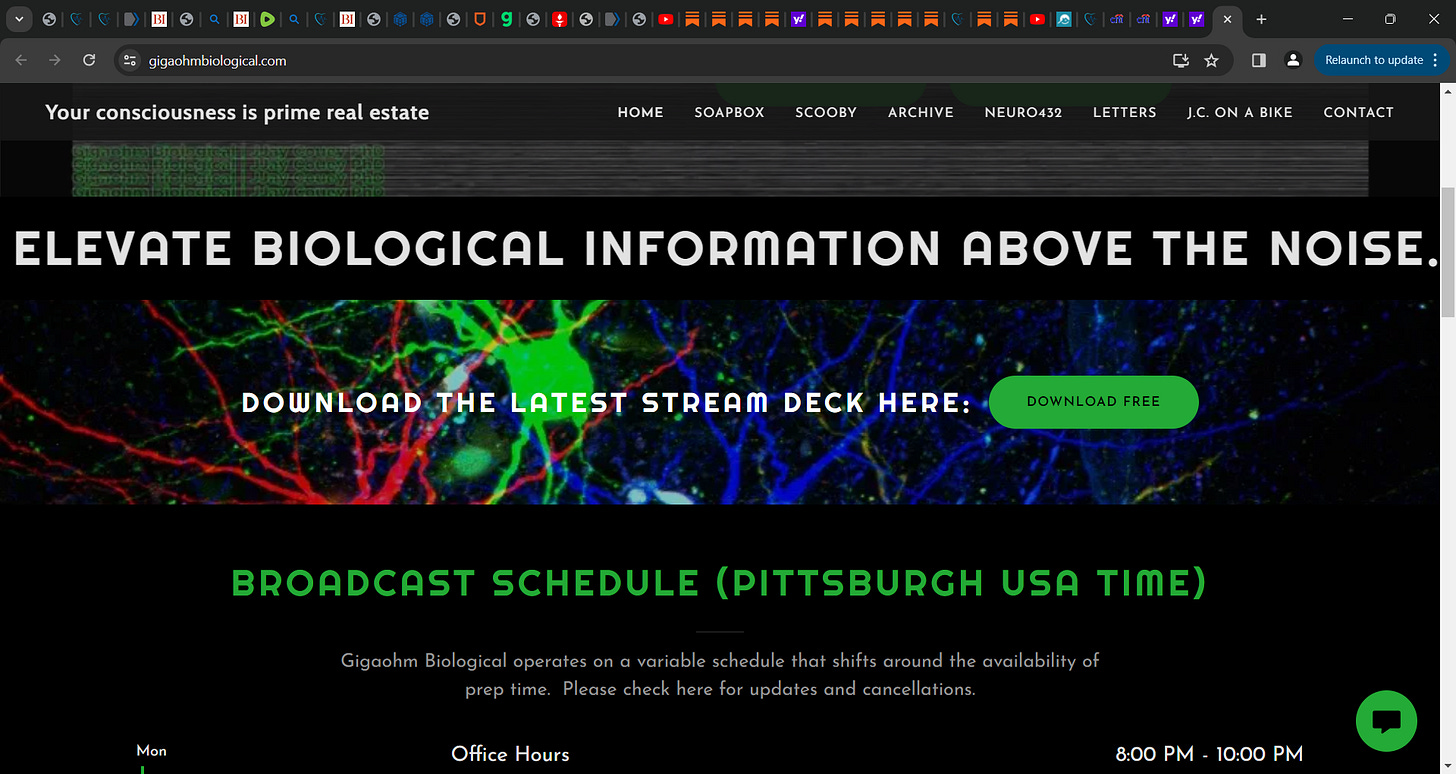Switch to the green letter g tab

507,19
